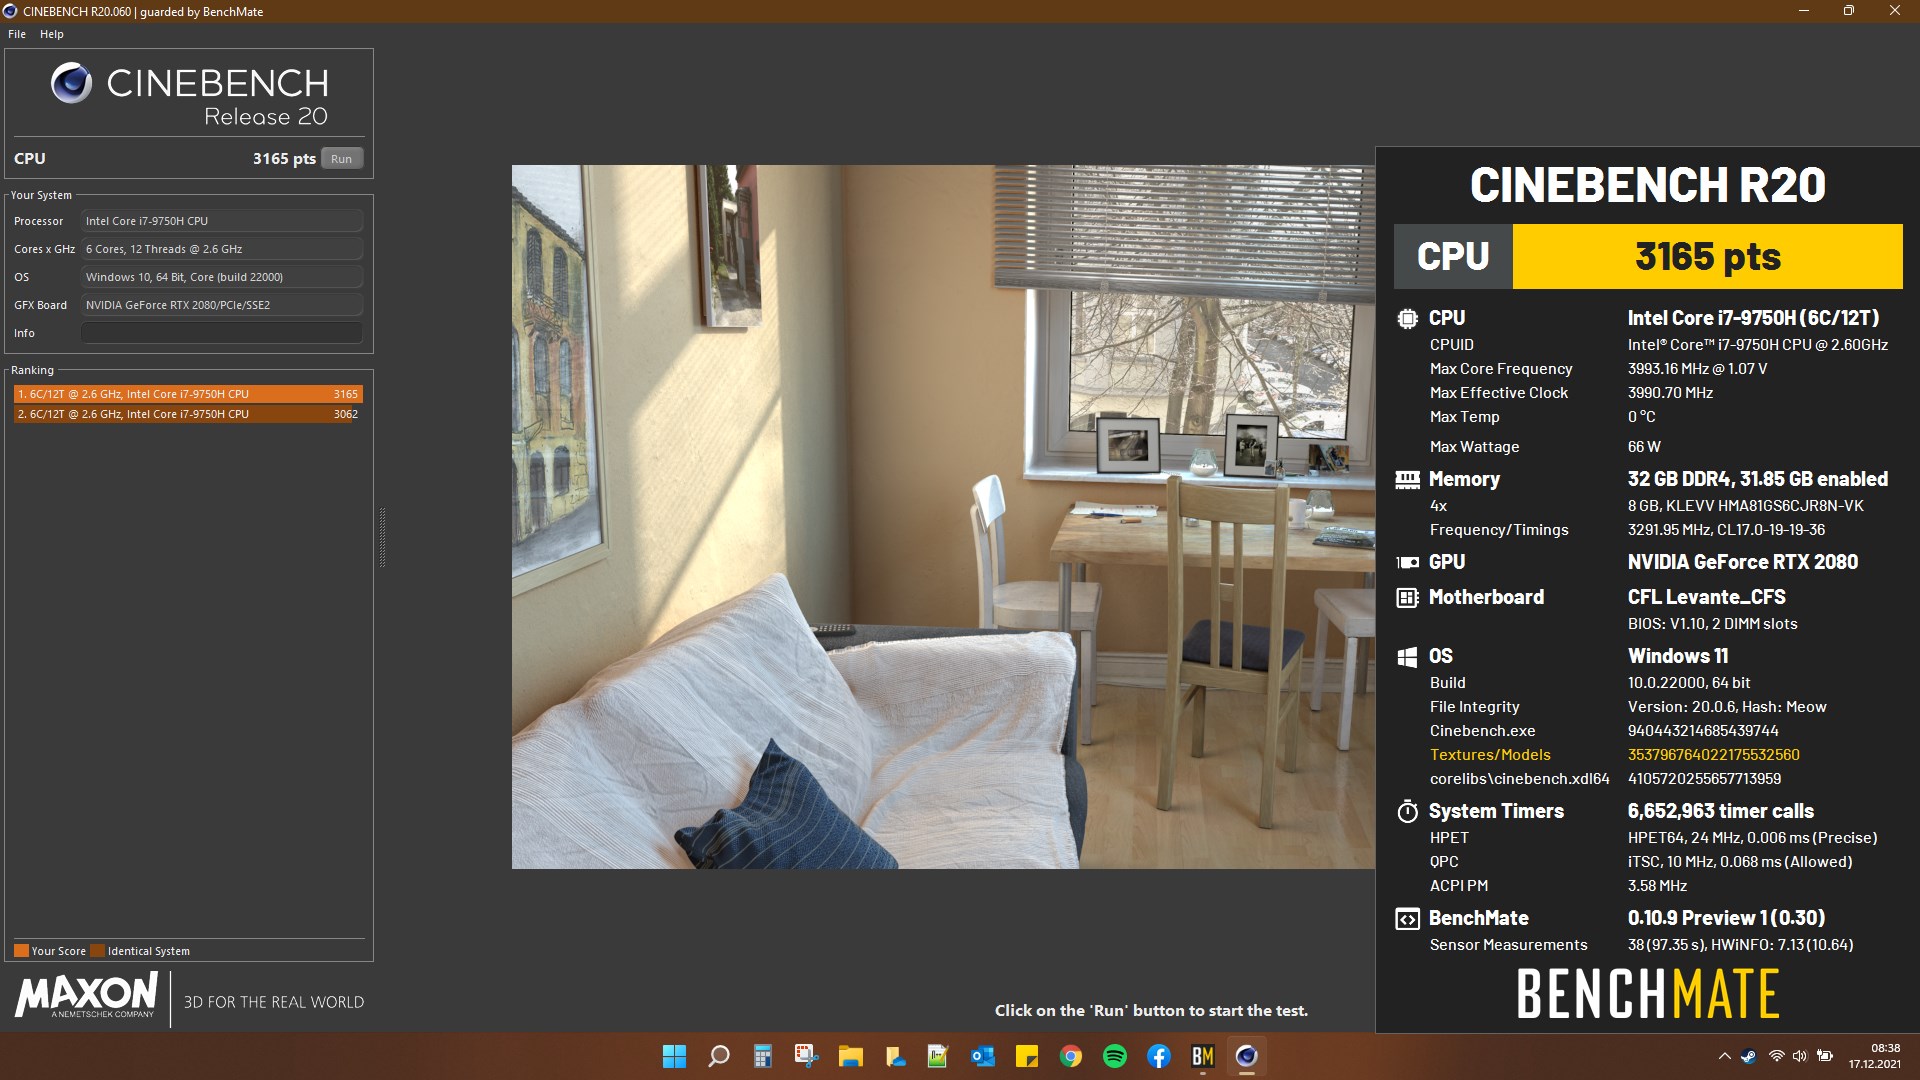The height and width of the screenshot is (1080, 1920).
Task: Open Spotify from the taskbar
Action: coord(1115,1056)
